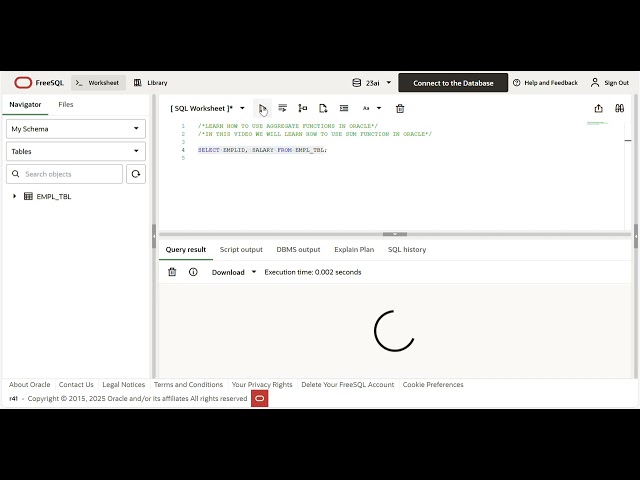
Task: Switch to the SQL history tab
Action: pos(407,249)
